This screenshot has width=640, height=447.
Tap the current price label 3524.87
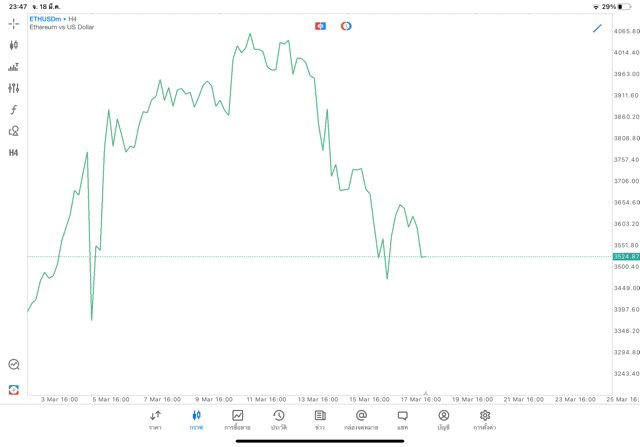pos(626,257)
